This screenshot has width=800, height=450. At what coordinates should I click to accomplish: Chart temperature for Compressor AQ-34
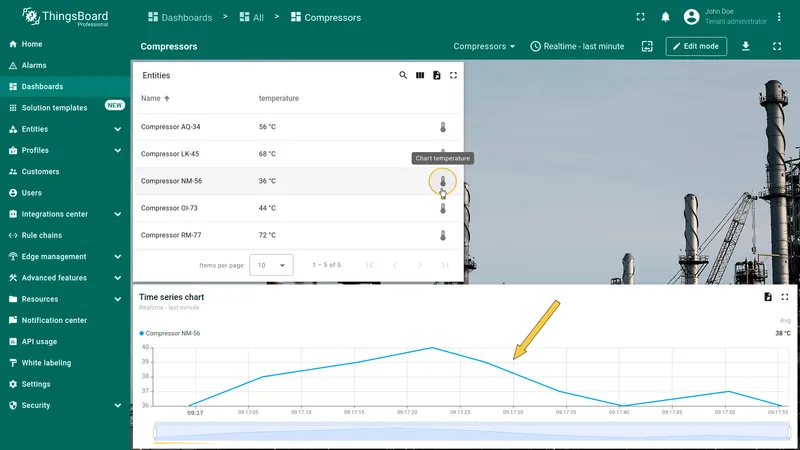coord(443,127)
